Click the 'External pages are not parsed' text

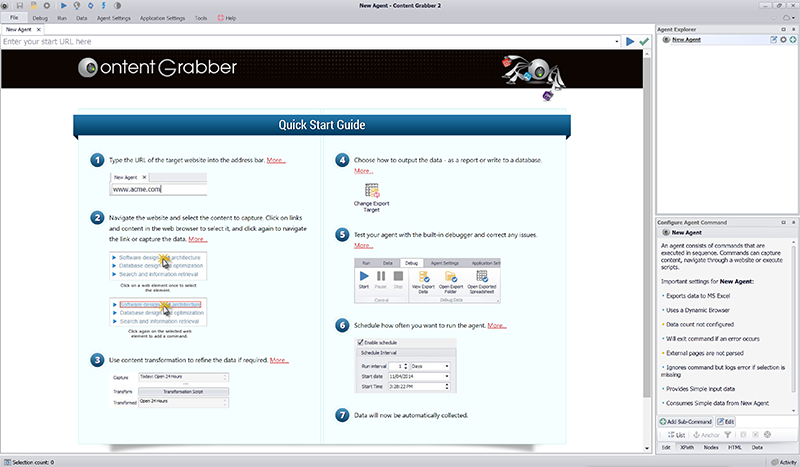pyautogui.click(x=705, y=353)
